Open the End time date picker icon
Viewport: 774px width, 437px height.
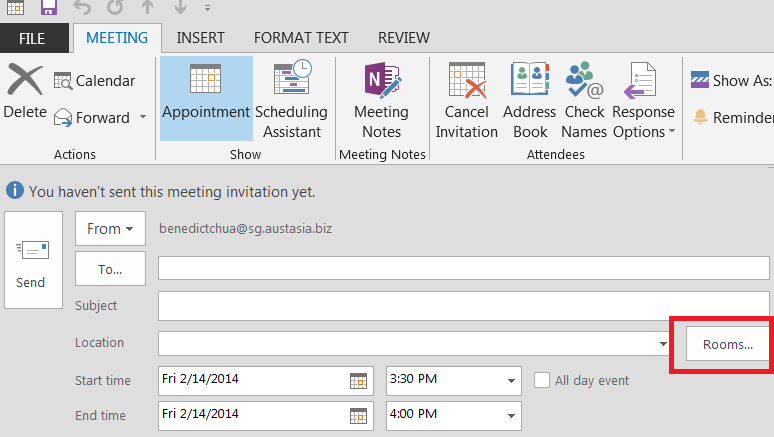tap(358, 416)
